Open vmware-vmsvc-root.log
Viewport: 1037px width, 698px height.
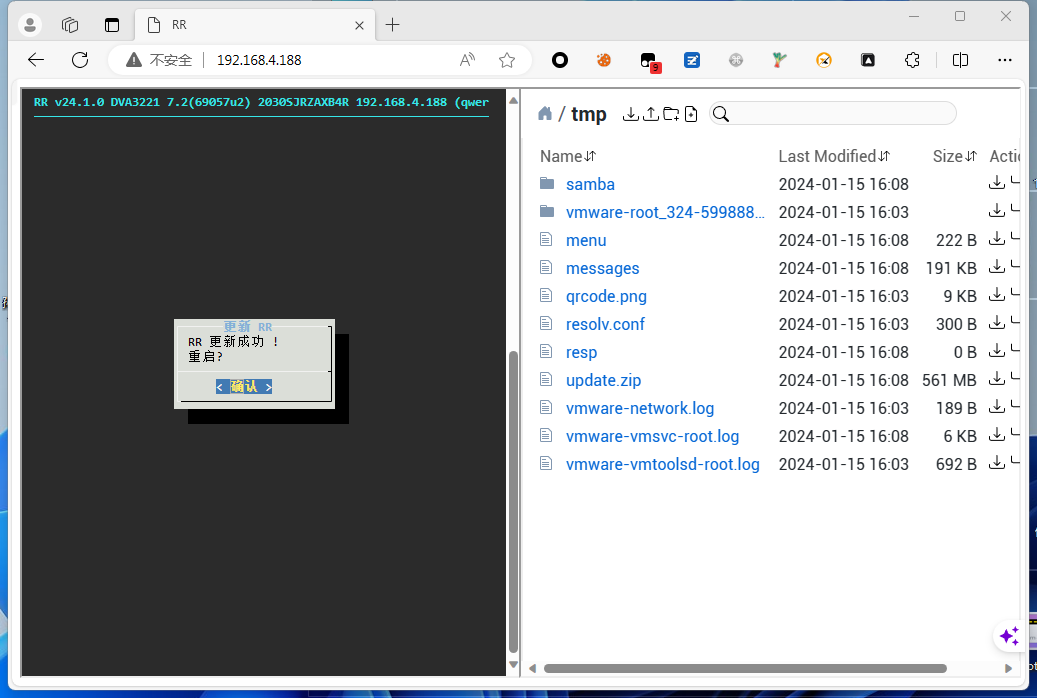tap(652, 436)
